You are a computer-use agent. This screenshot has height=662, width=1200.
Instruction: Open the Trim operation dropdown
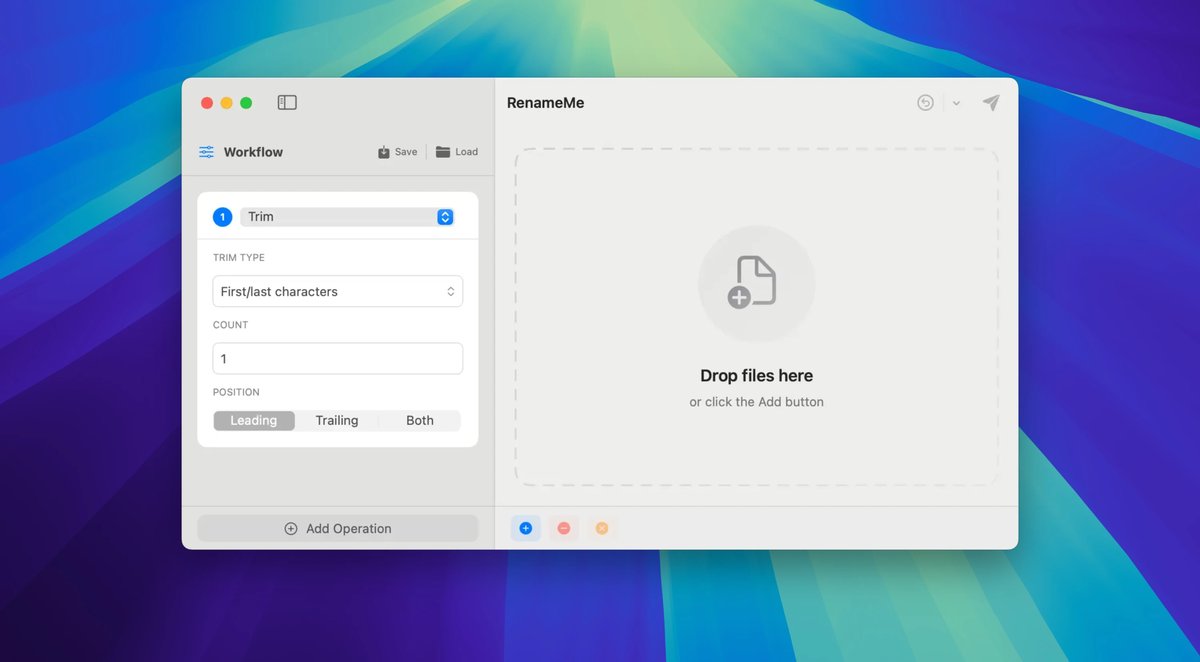(347, 217)
